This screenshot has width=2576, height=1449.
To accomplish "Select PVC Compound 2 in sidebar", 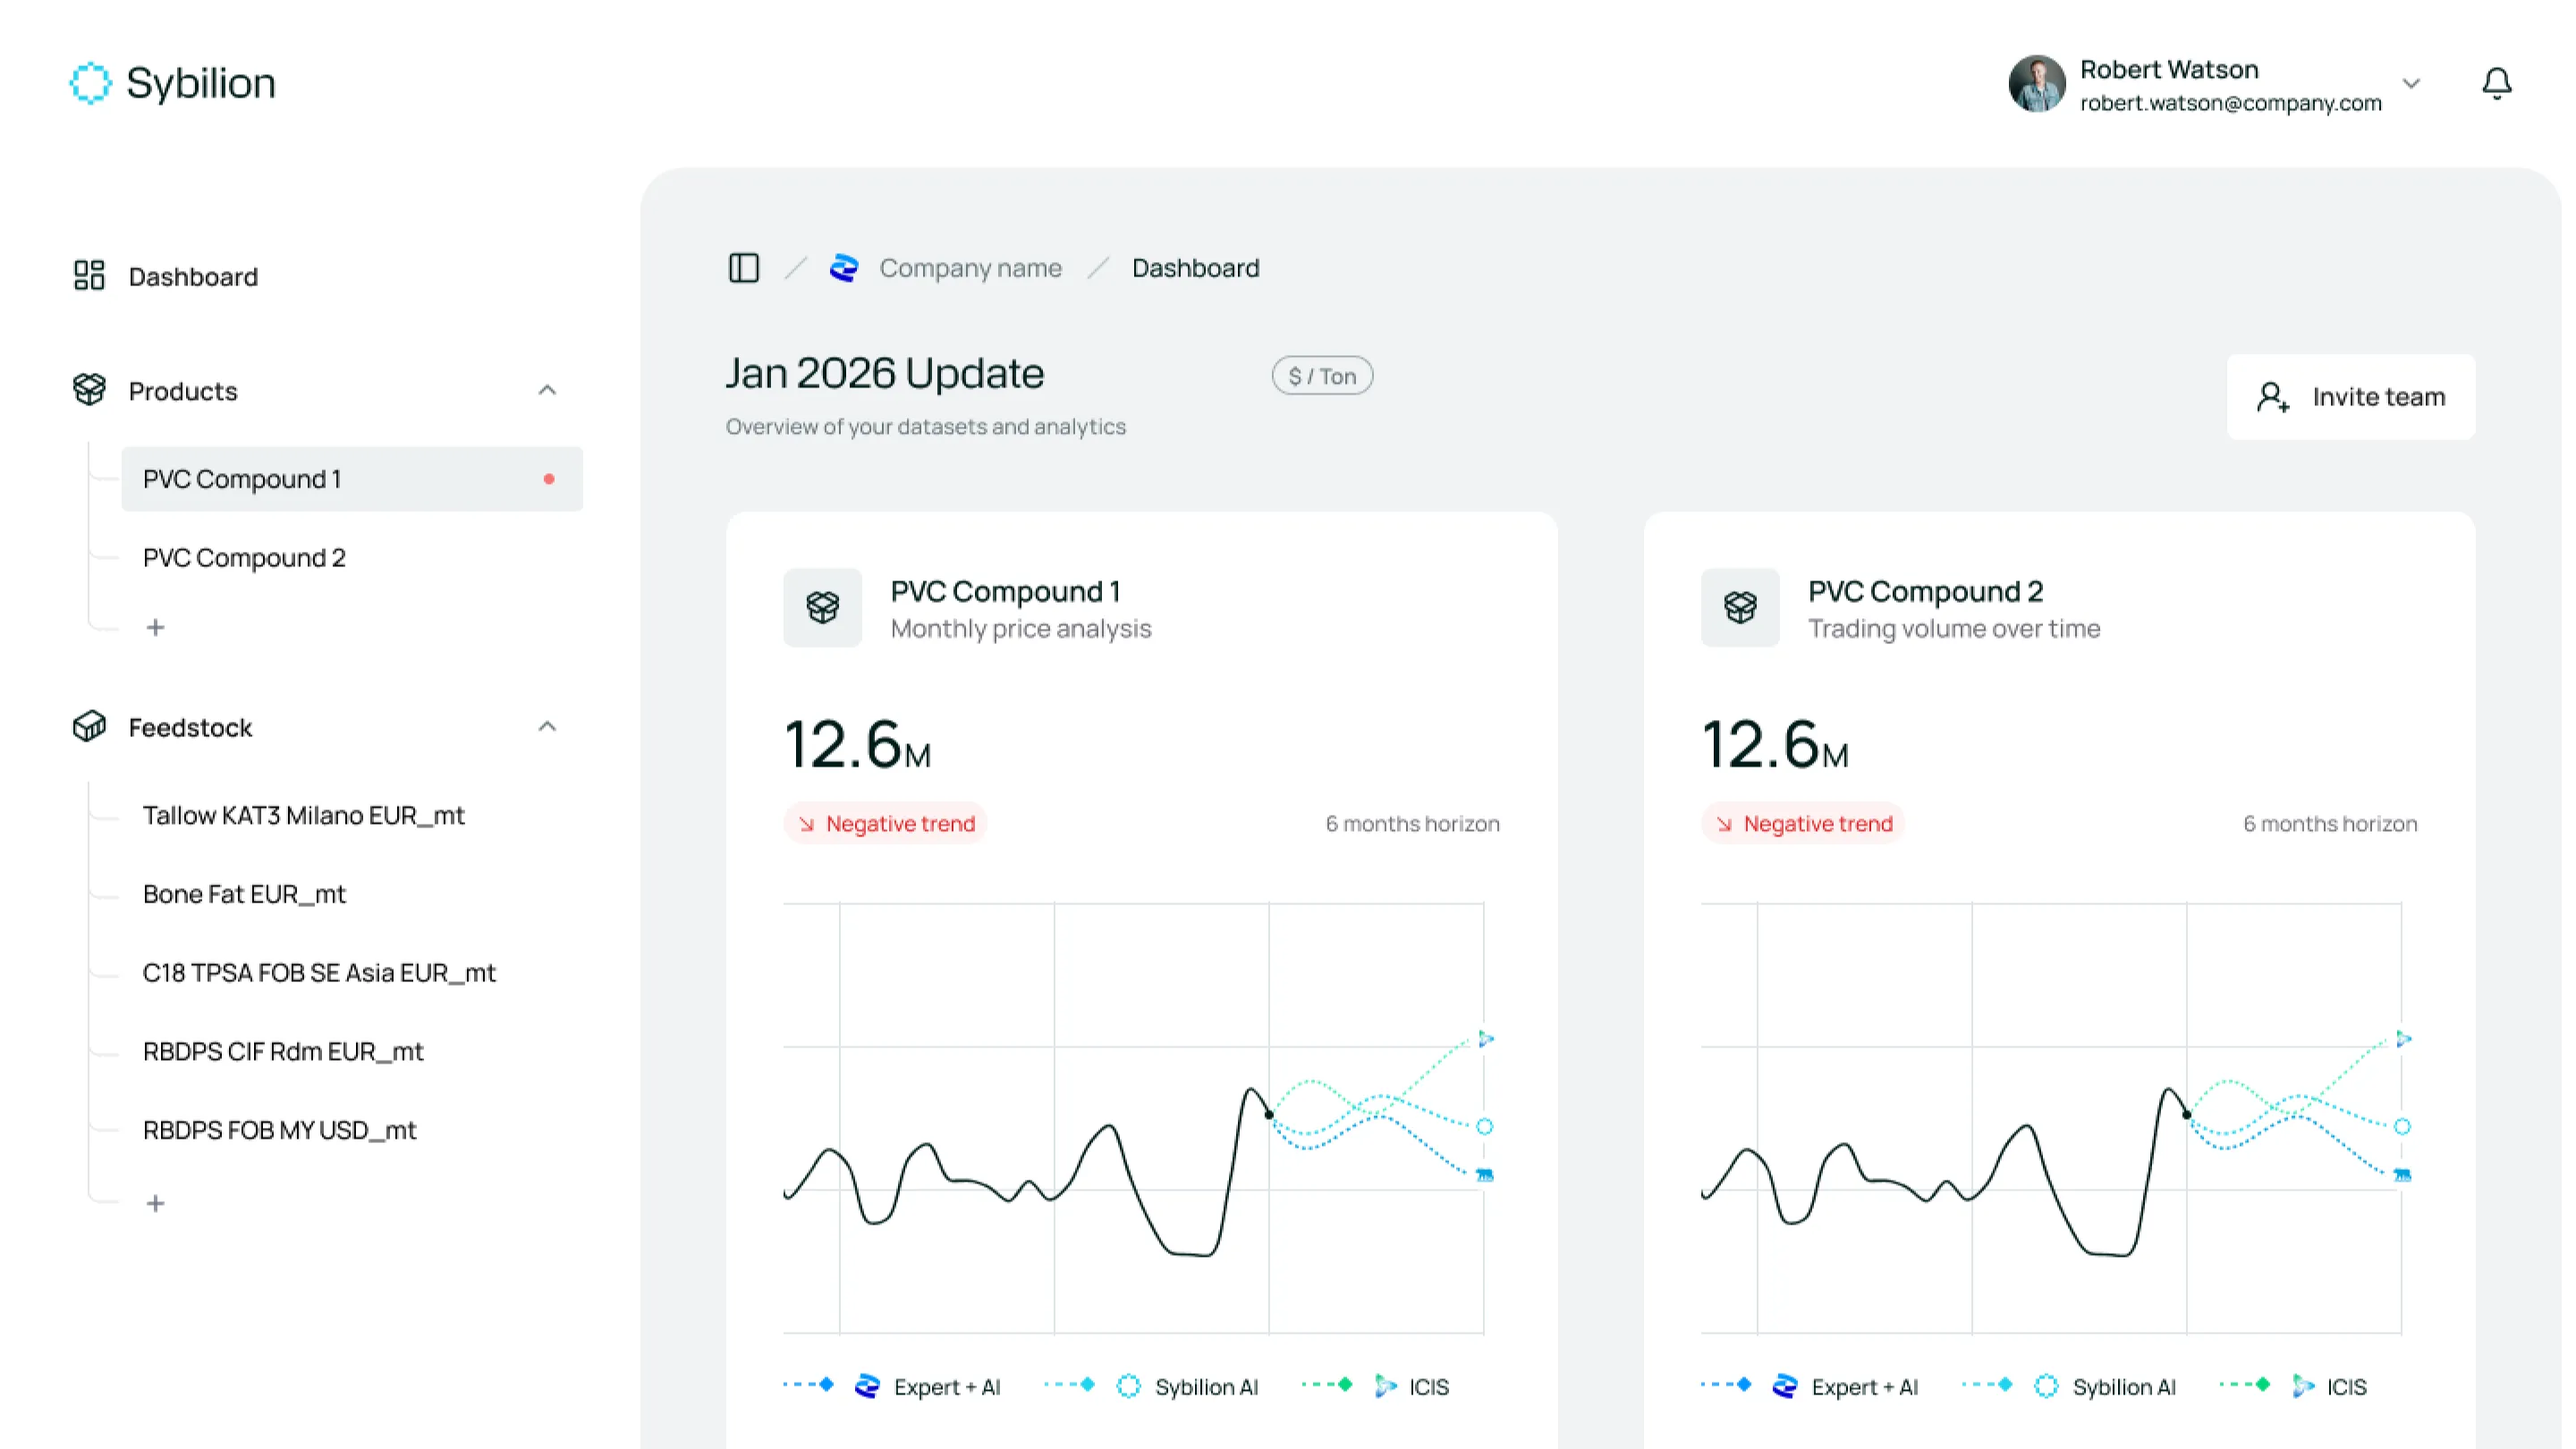I will [x=244, y=557].
